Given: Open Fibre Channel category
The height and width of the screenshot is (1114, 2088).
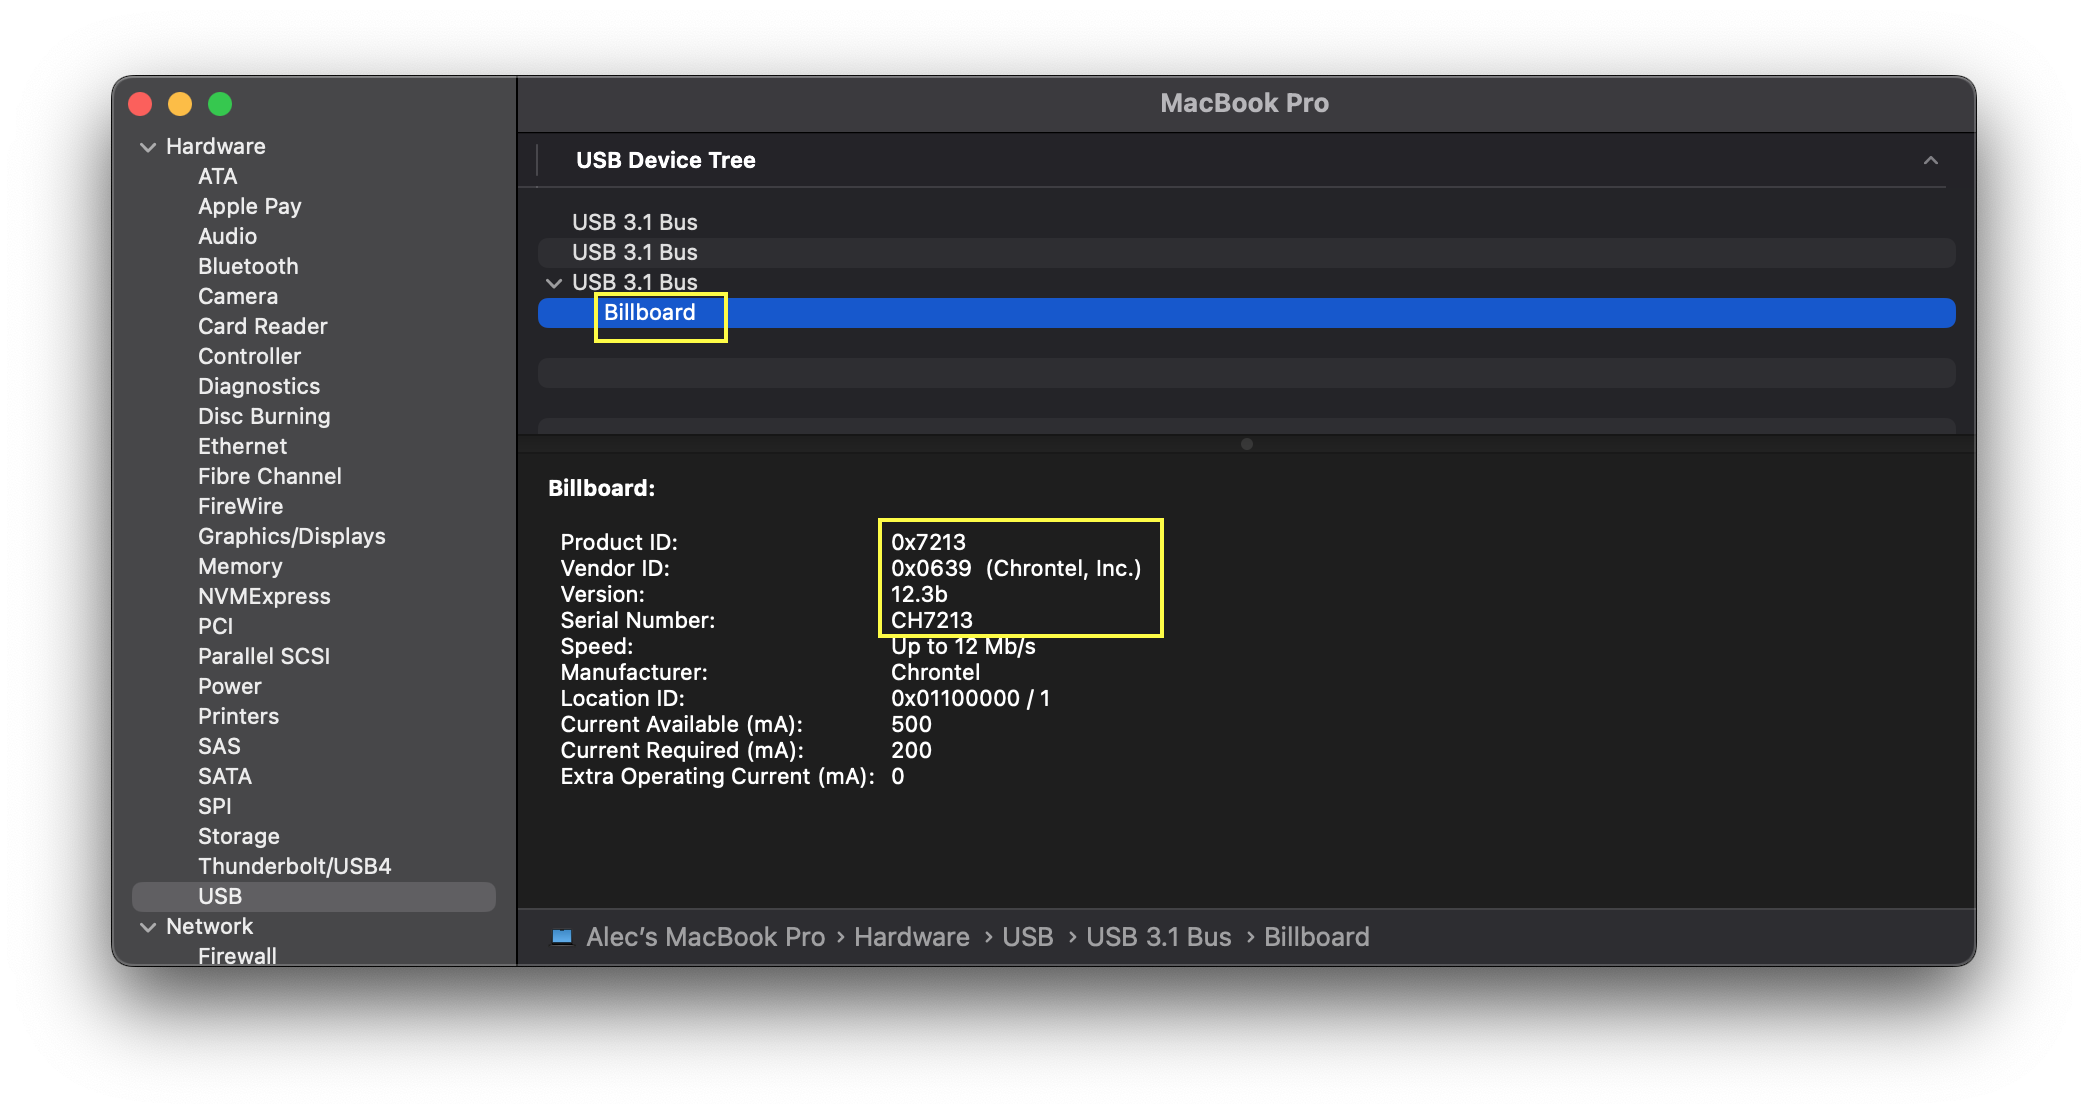Looking at the screenshot, I should point(270,477).
